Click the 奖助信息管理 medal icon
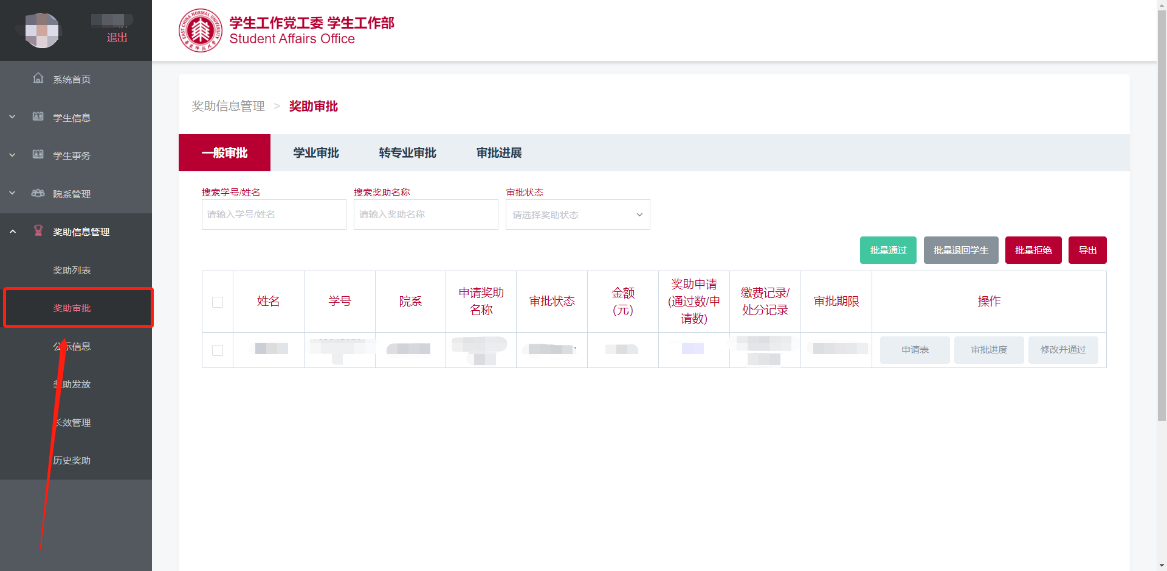 (38, 232)
